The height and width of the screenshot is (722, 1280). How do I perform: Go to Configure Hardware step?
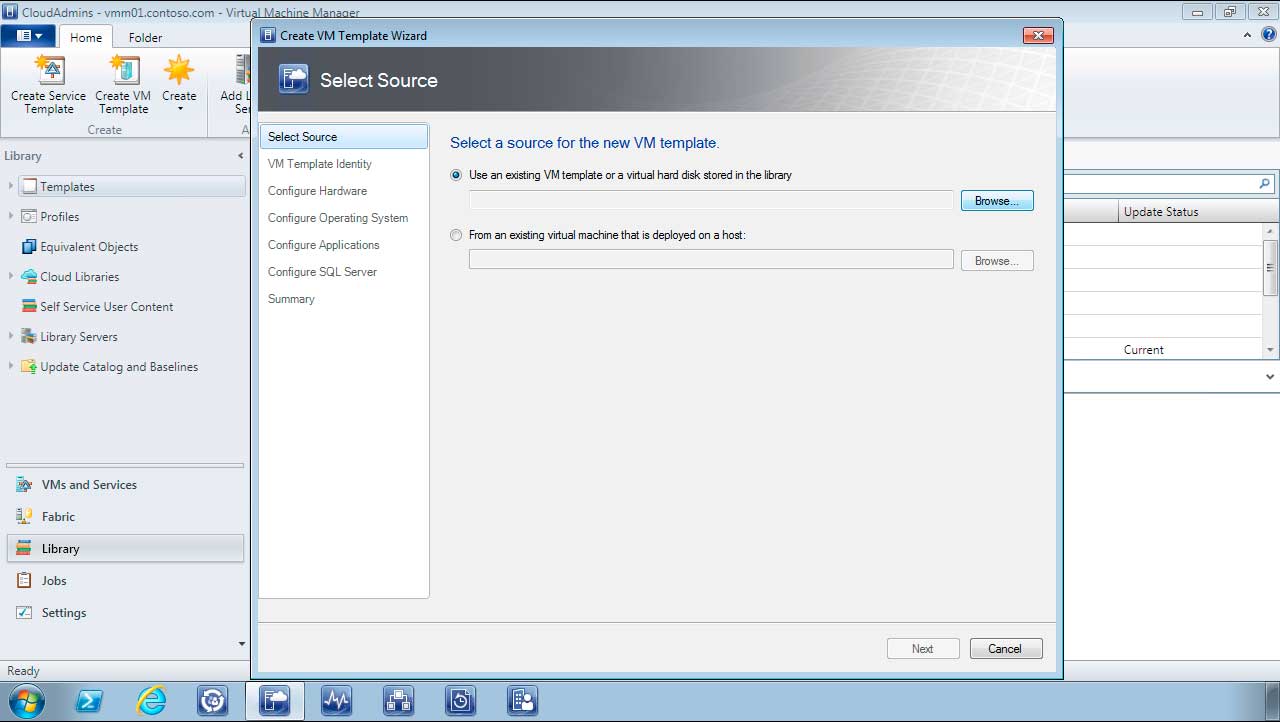[317, 191]
